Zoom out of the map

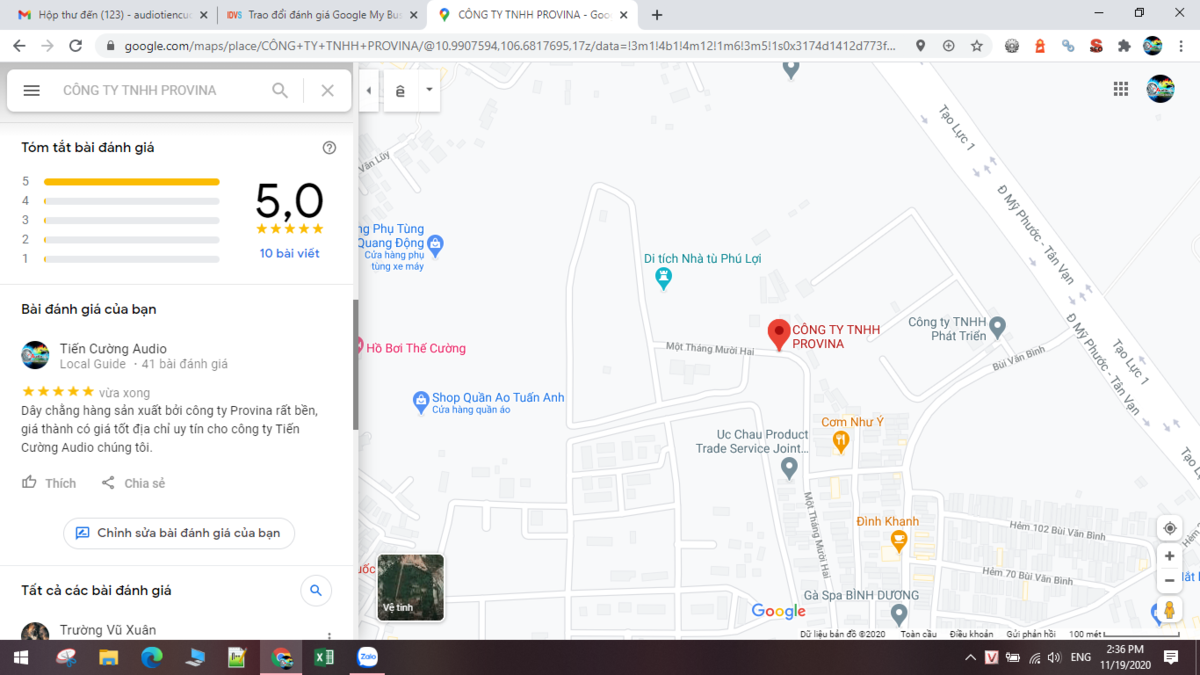pos(1169,580)
